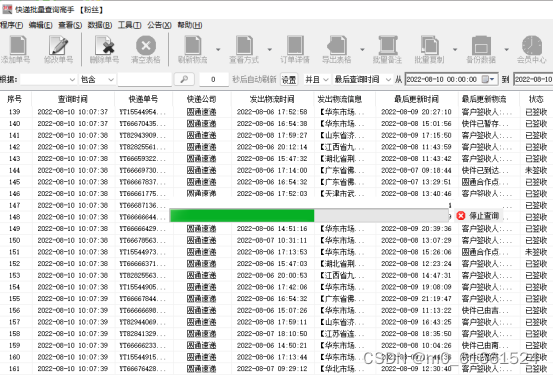Viewport: 554px width, 376px height.
Task: Click 未签收 status in row 151
Action: pos(536,252)
